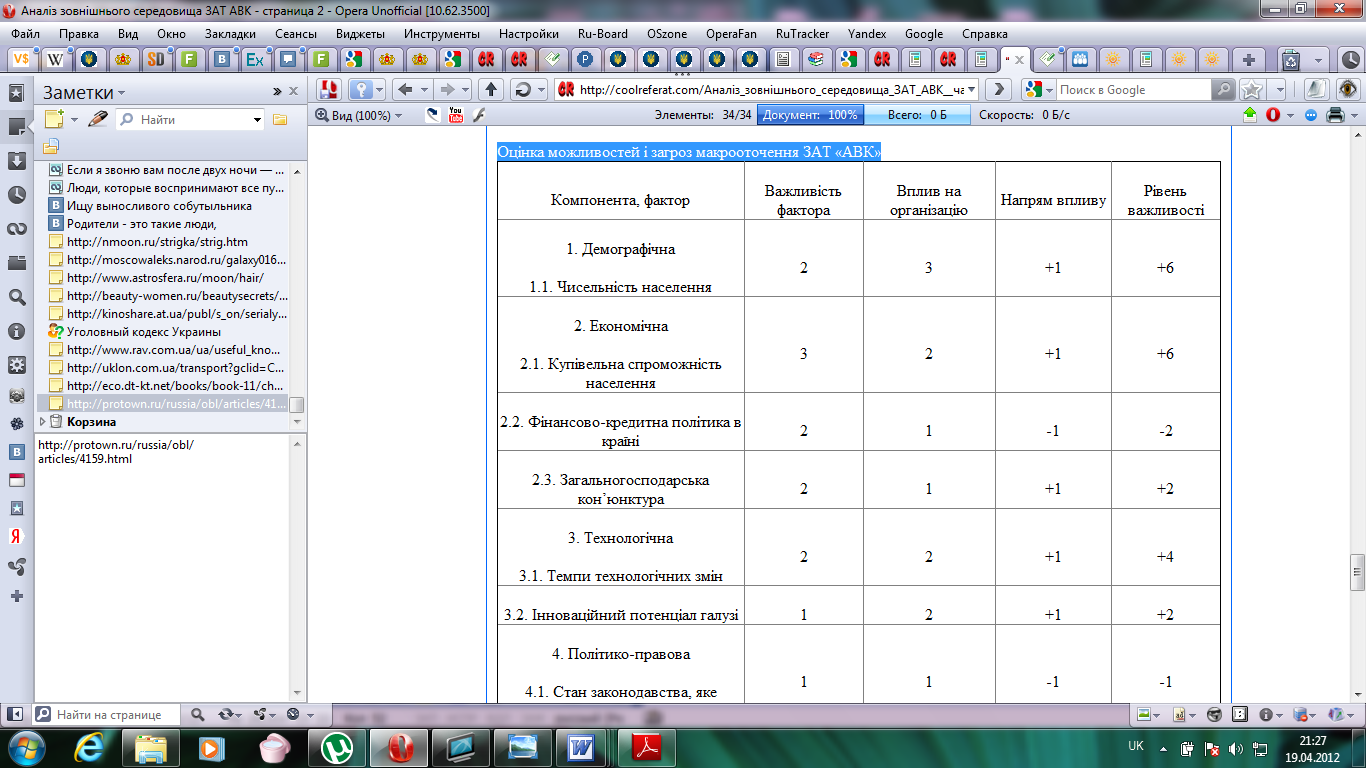
Task: Open the Закладки menu
Action: coord(230,33)
